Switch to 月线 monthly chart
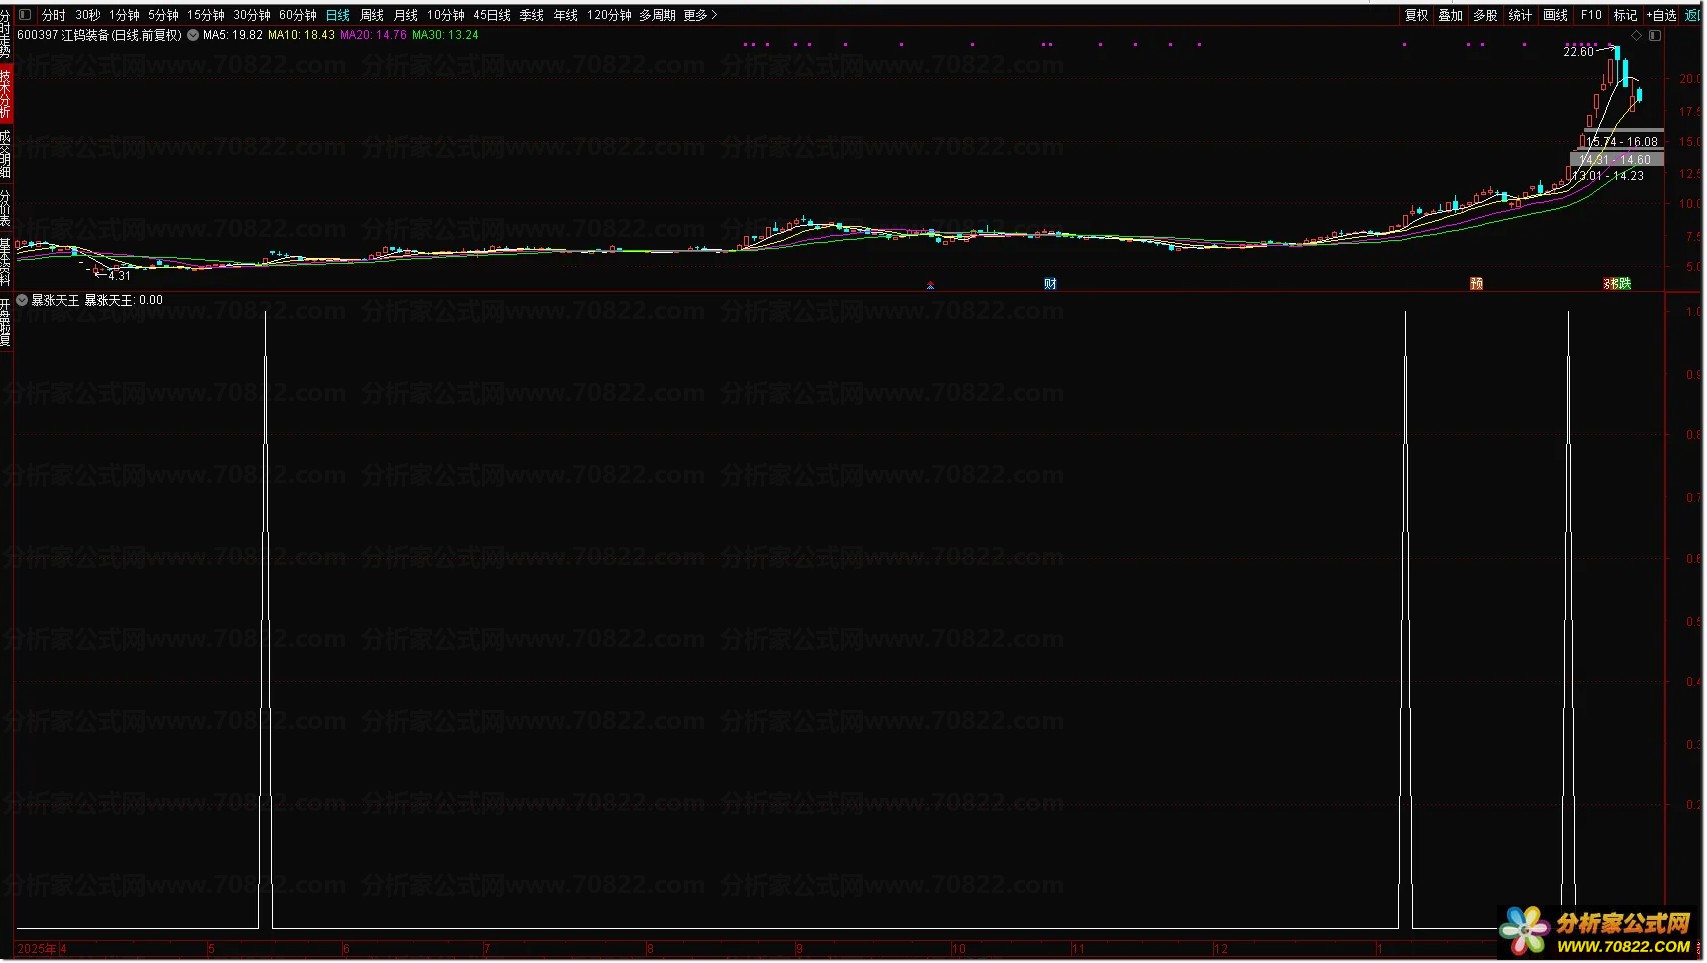Image resolution: width=1707 pixels, height=963 pixels. 406,15
